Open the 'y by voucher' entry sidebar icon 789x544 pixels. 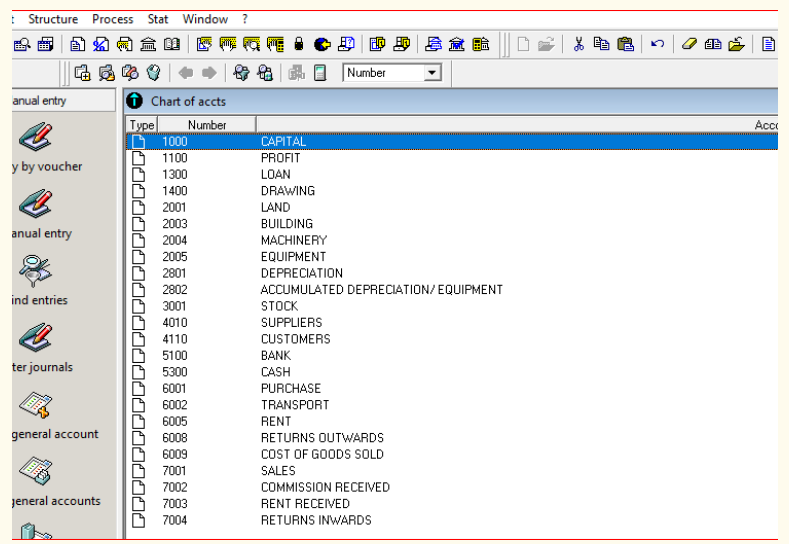36,137
